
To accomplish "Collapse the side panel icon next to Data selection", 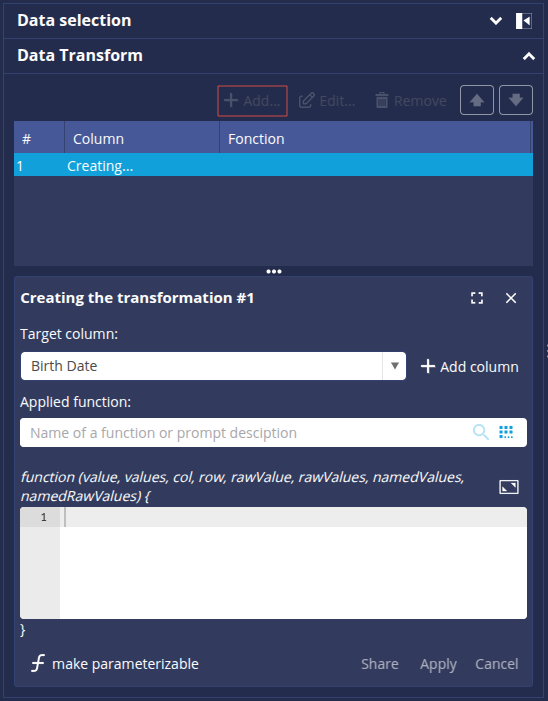I will [x=523, y=21].
